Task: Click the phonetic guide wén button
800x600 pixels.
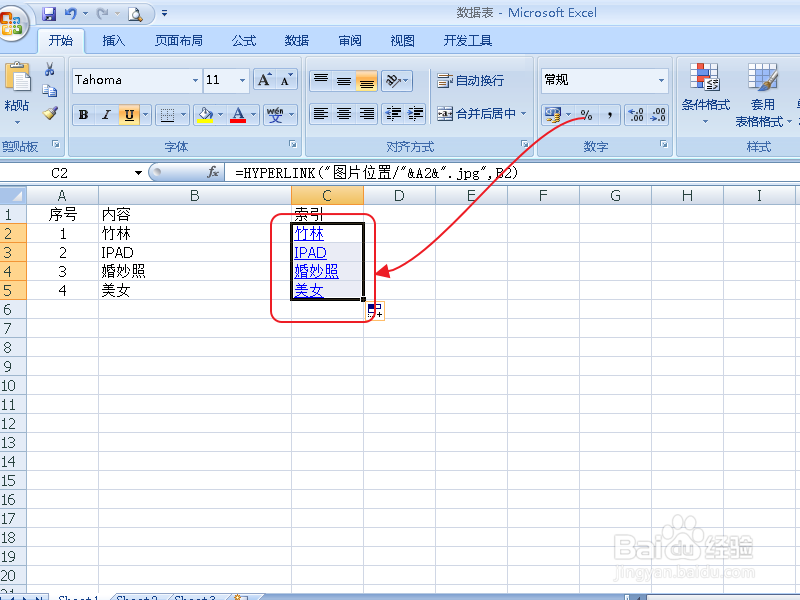Action: tap(276, 115)
